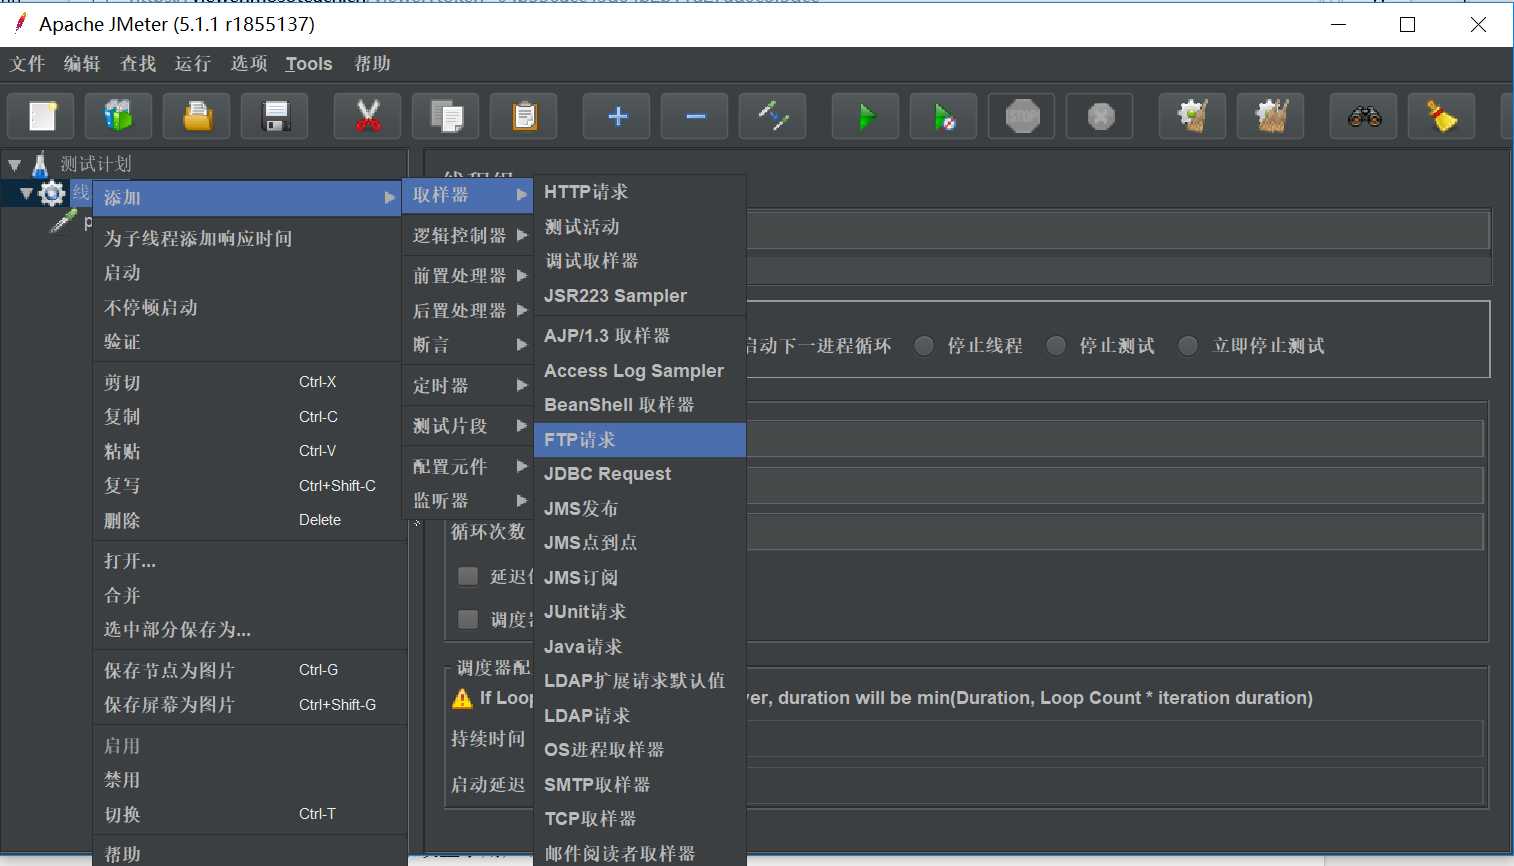Expand the 测试片段 submenu
The image size is (1514, 866).
(470, 426)
